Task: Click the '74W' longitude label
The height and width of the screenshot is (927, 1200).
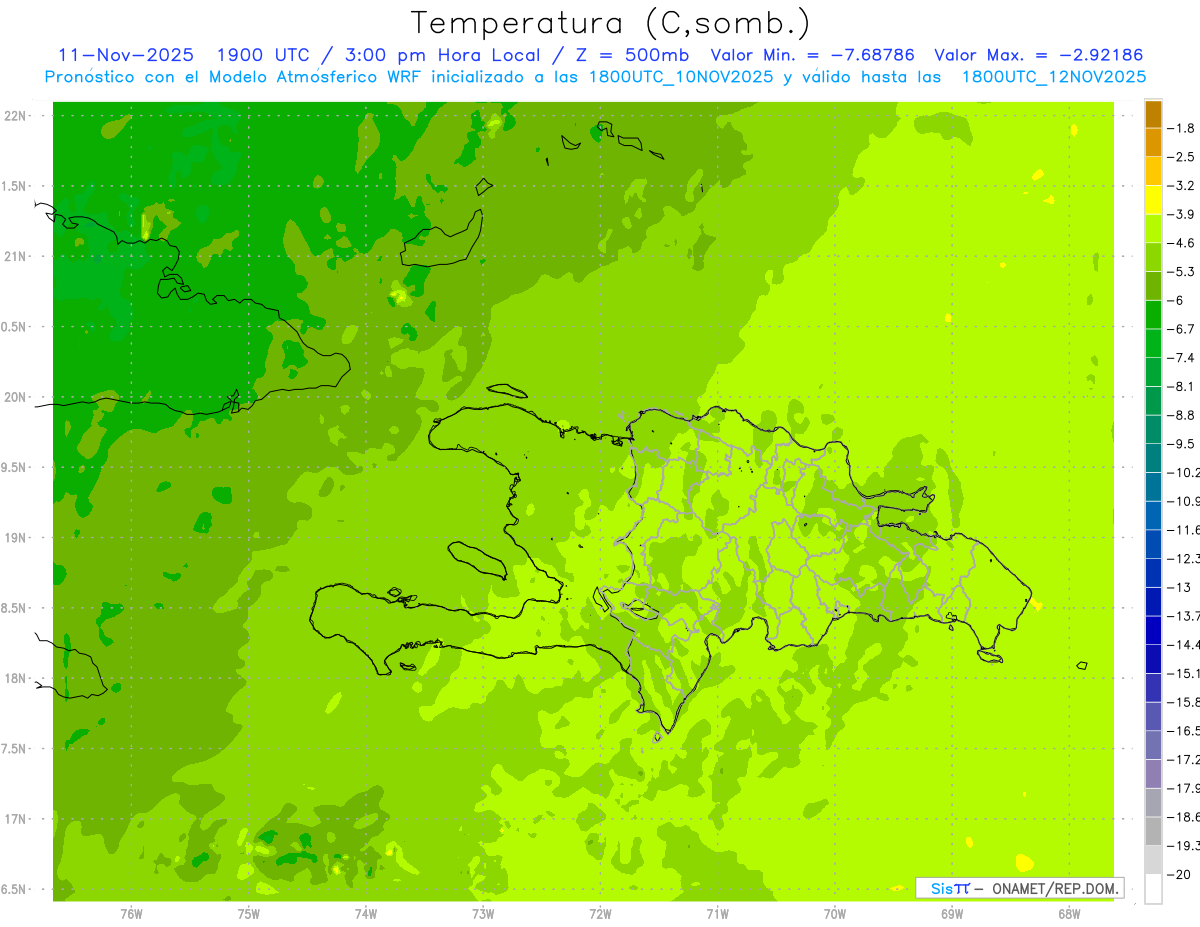Action: click(366, 914)
